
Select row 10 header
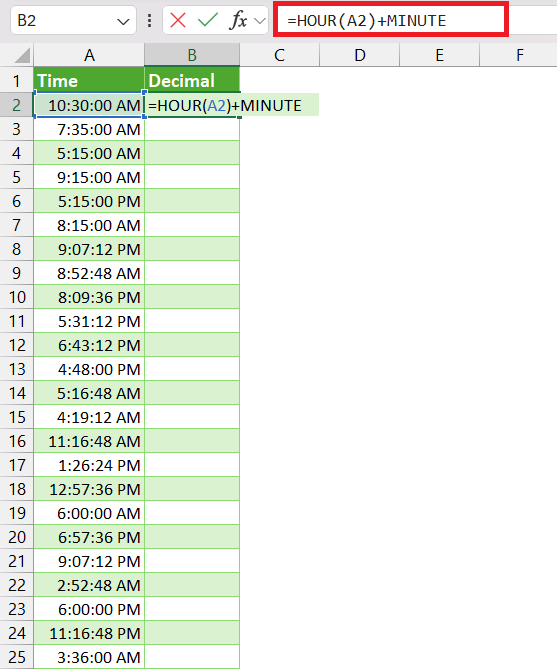coord(17,297)
